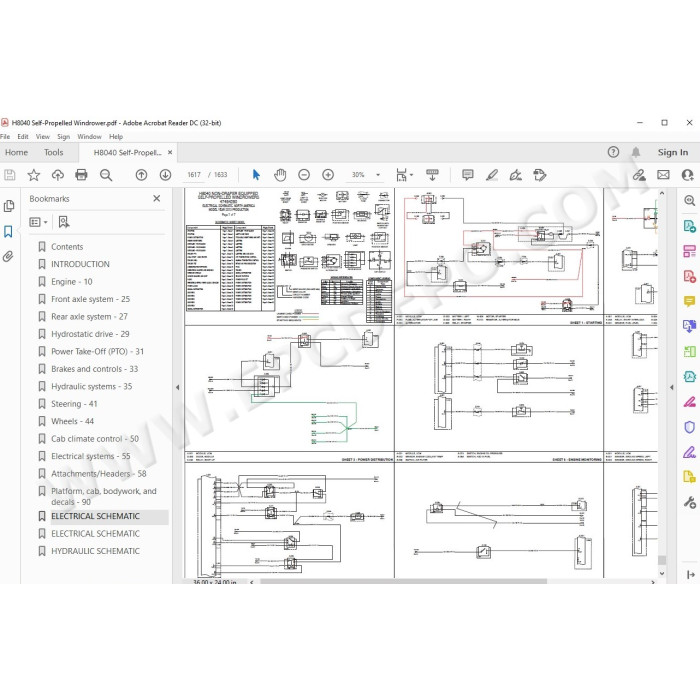Jump to the Contents bookmark
The width and height of the screenshot is (700, 700).
(x=67, y=247)
